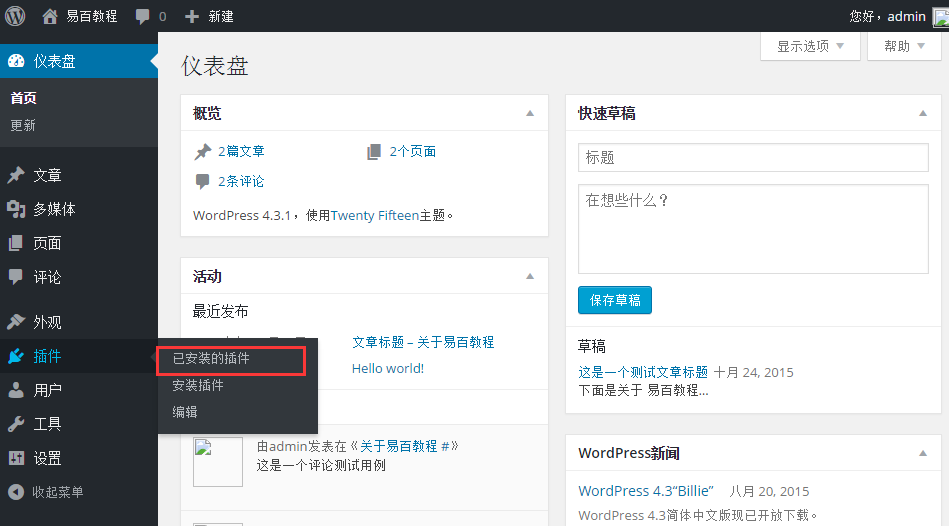Open the 外观 appearance menu
949x526 pixels.
pyautogui.click(x=47, y=322)
